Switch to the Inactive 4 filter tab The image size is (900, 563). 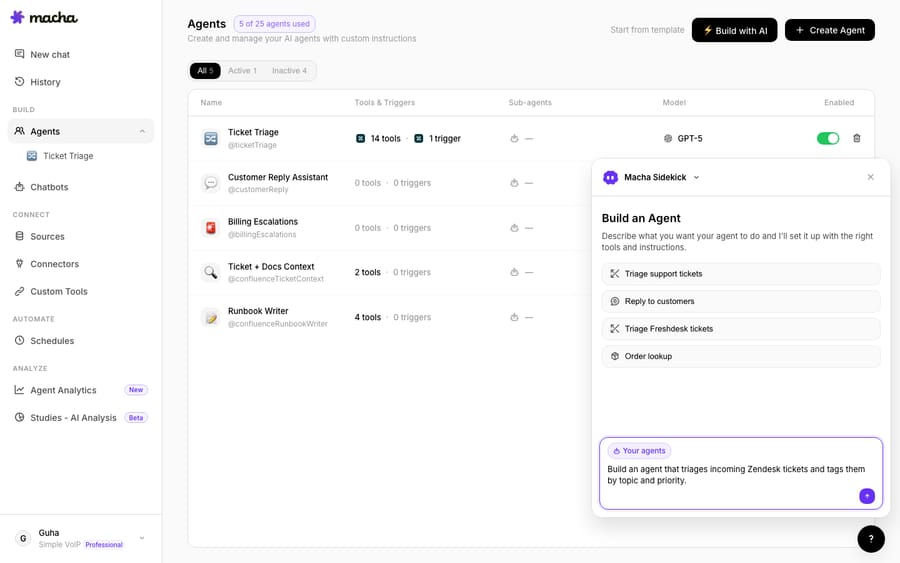pyautogui.click(x=289, y=71)
